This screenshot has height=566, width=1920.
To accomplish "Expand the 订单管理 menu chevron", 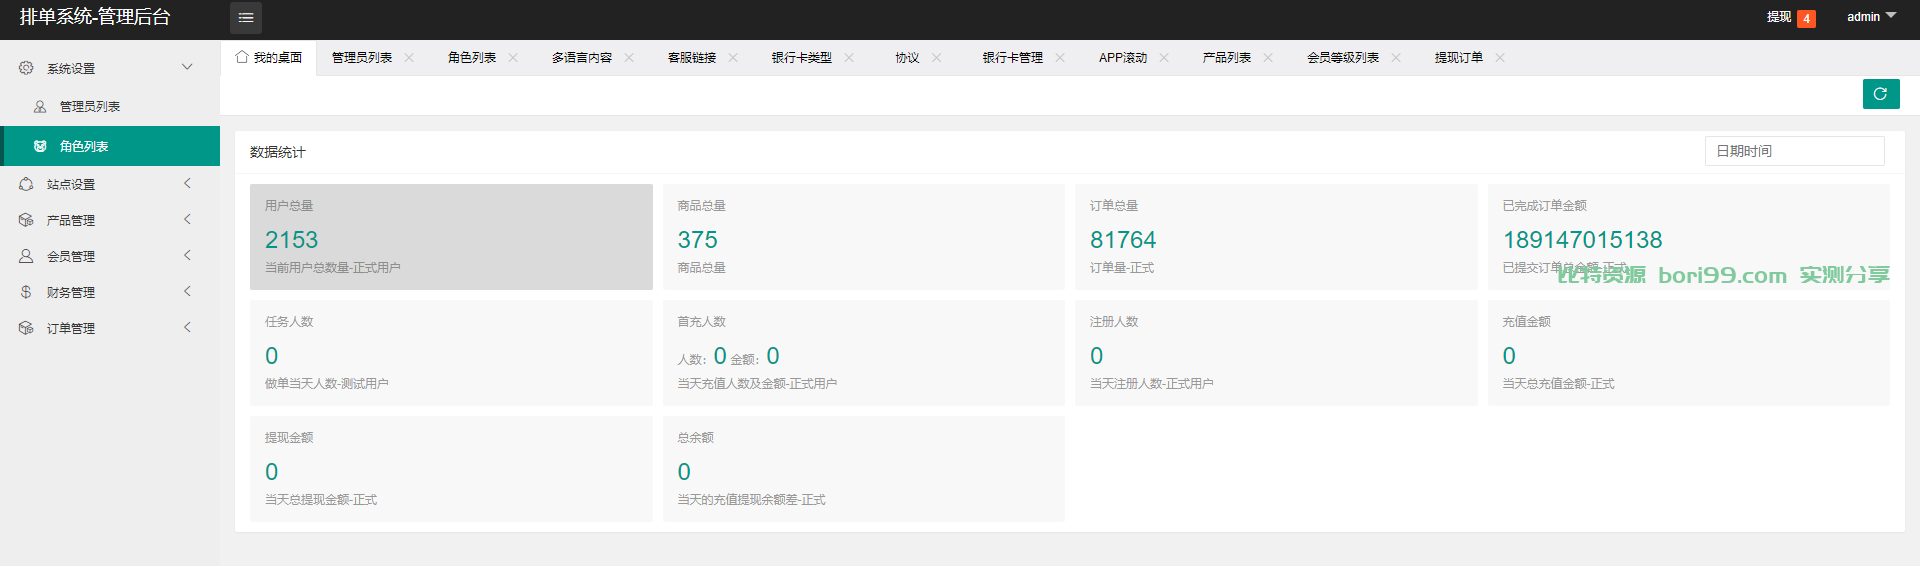I will click(187, 327).
